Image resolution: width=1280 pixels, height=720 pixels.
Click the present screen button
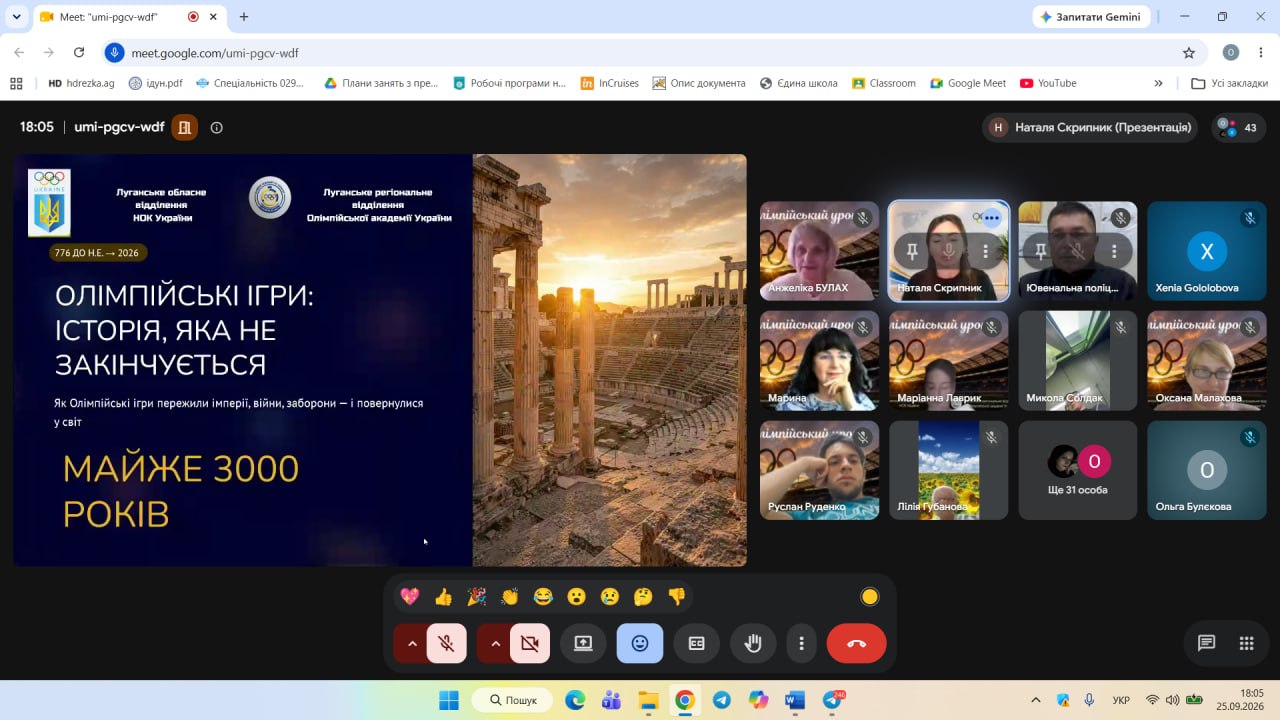pos(583,644)
